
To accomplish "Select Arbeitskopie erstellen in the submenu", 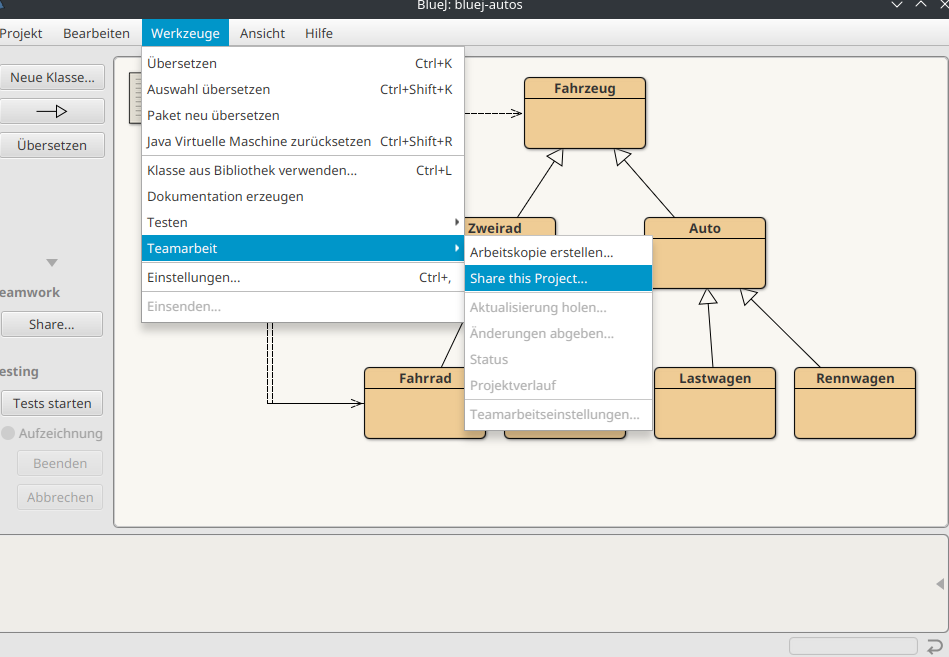I will (x=558, y=252).
